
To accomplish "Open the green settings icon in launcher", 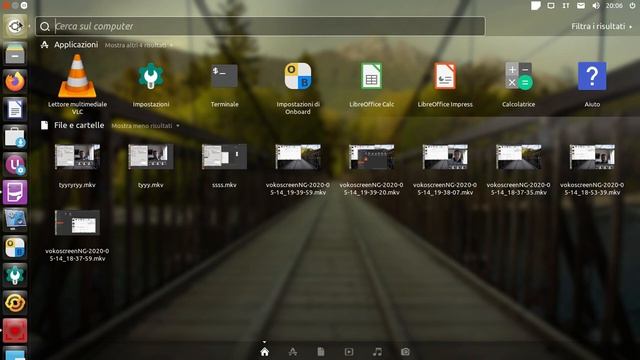I will click(15, 276).
